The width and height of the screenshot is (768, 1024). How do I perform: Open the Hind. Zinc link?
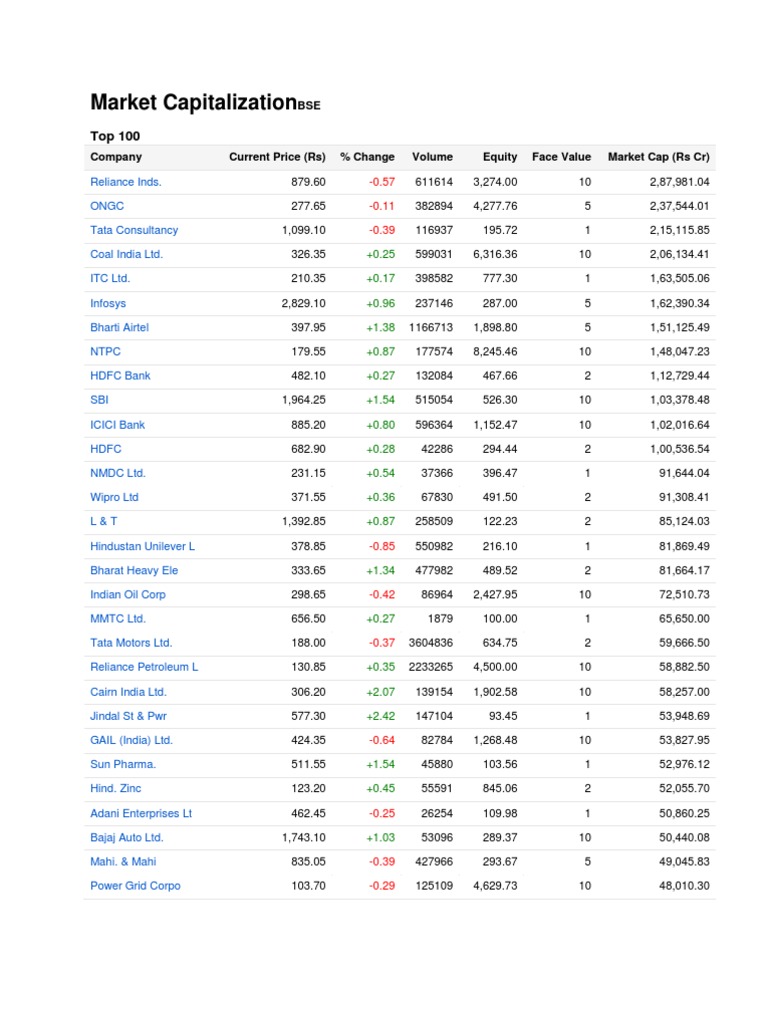116,789
